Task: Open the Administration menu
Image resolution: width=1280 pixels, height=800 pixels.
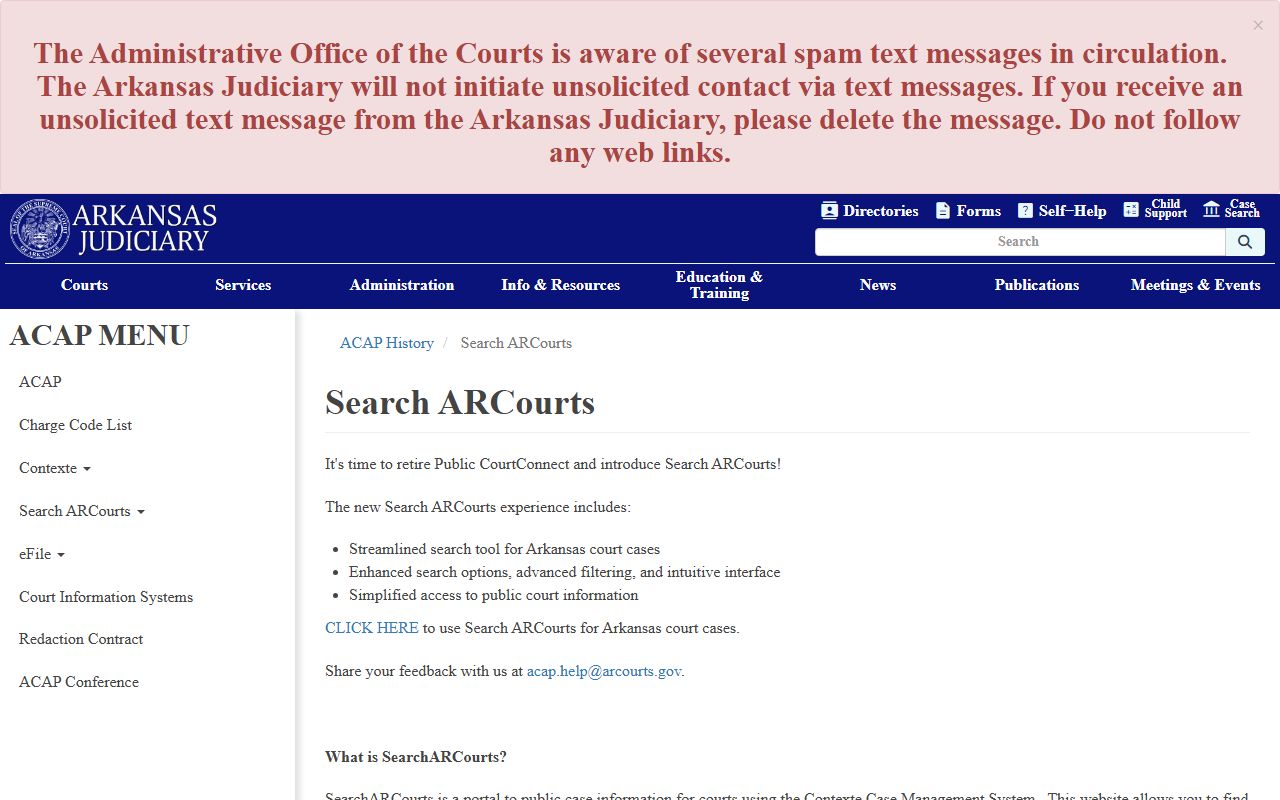Action: [x=402, y=285]
